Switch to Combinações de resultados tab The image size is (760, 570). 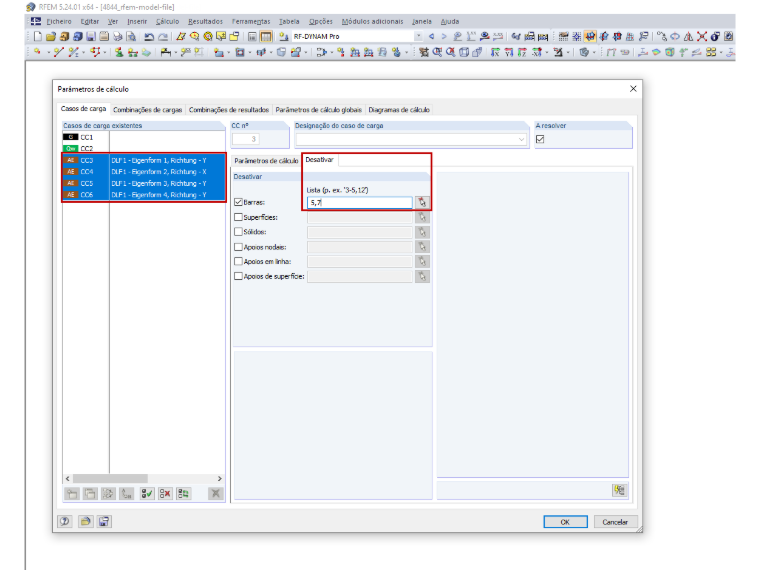(229, 110)
